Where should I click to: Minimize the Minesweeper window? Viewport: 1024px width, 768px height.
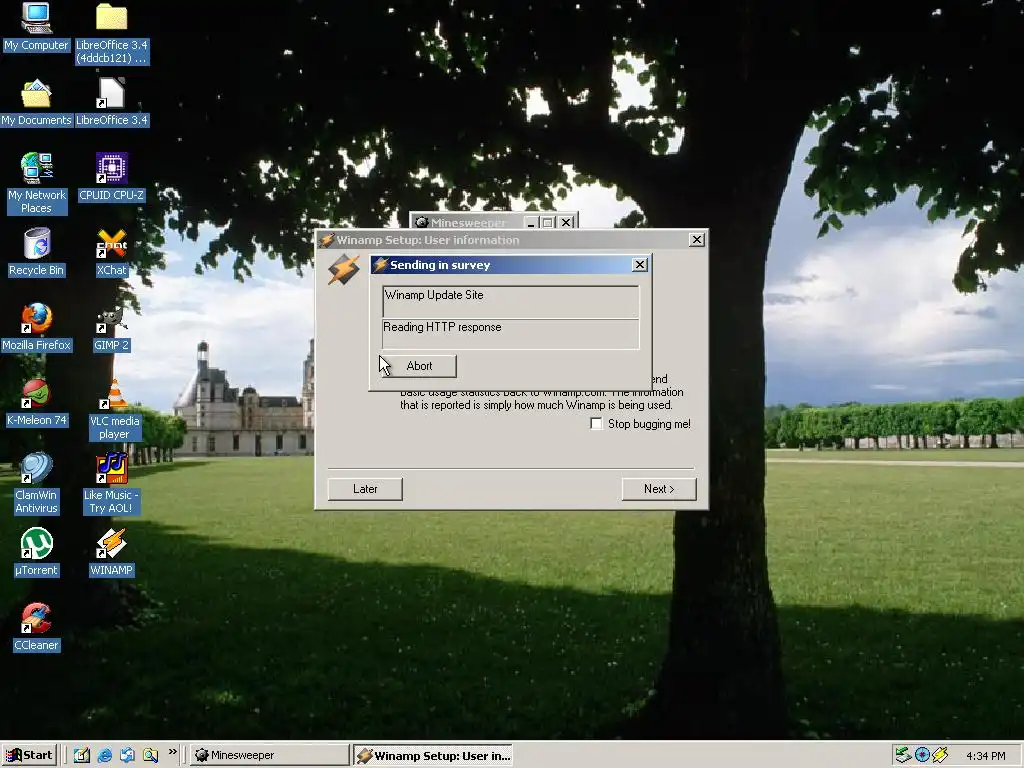click(x=531, y=222)
